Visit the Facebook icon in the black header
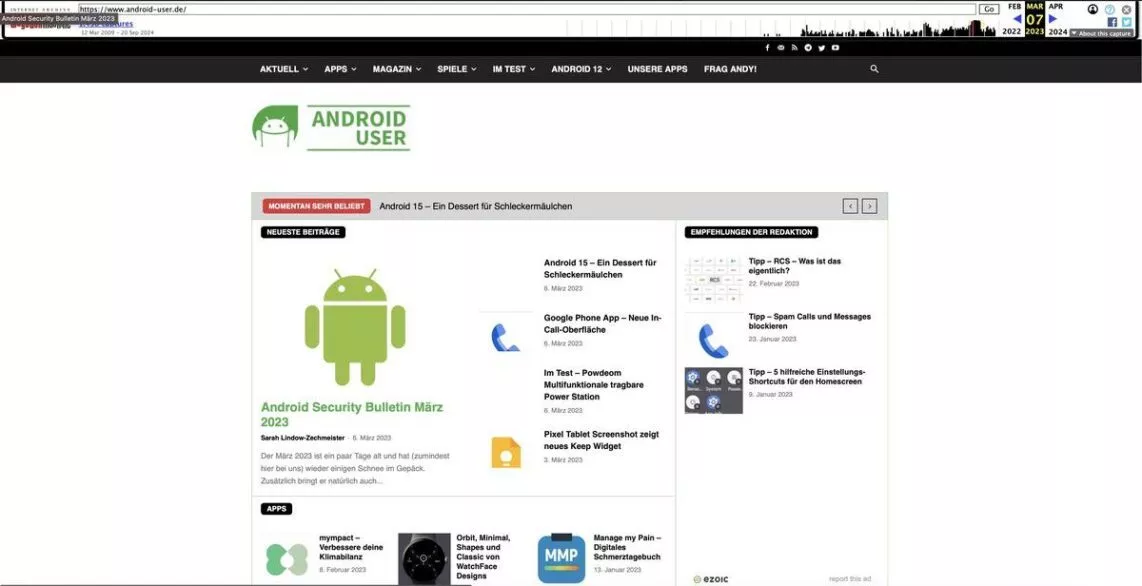Image resolution: width=1142 pixels, height=586 pixels. (767, 48)
